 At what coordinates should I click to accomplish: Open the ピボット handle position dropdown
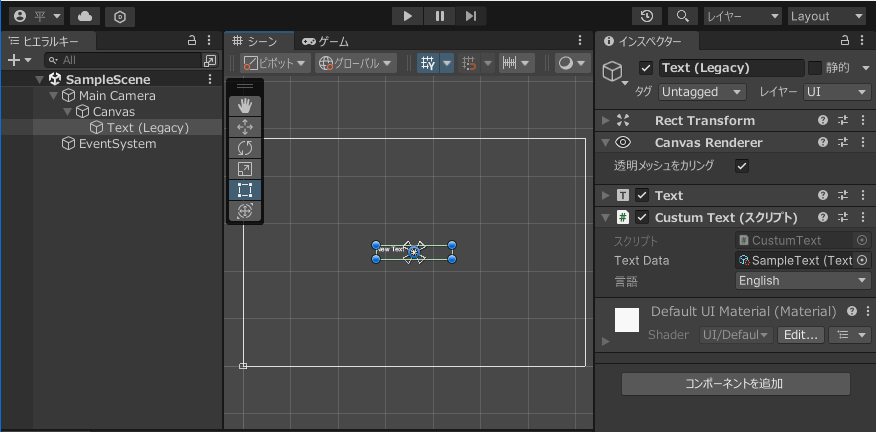click(x=275, y=63)
